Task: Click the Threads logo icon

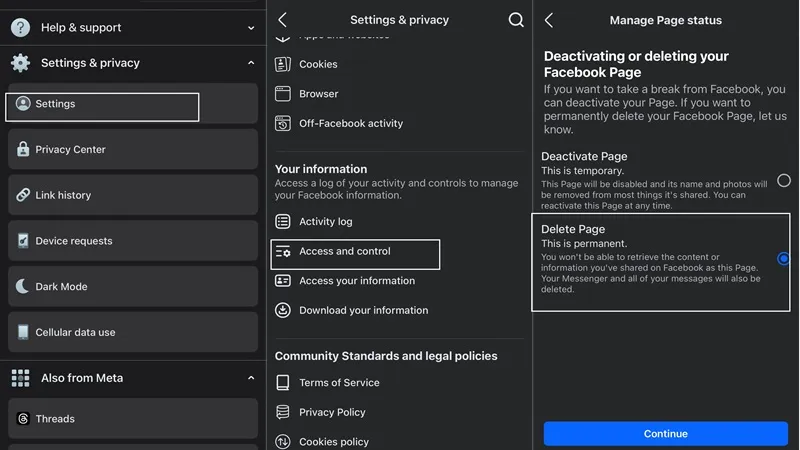Action: pyautogui.click(x=23, y=418)
